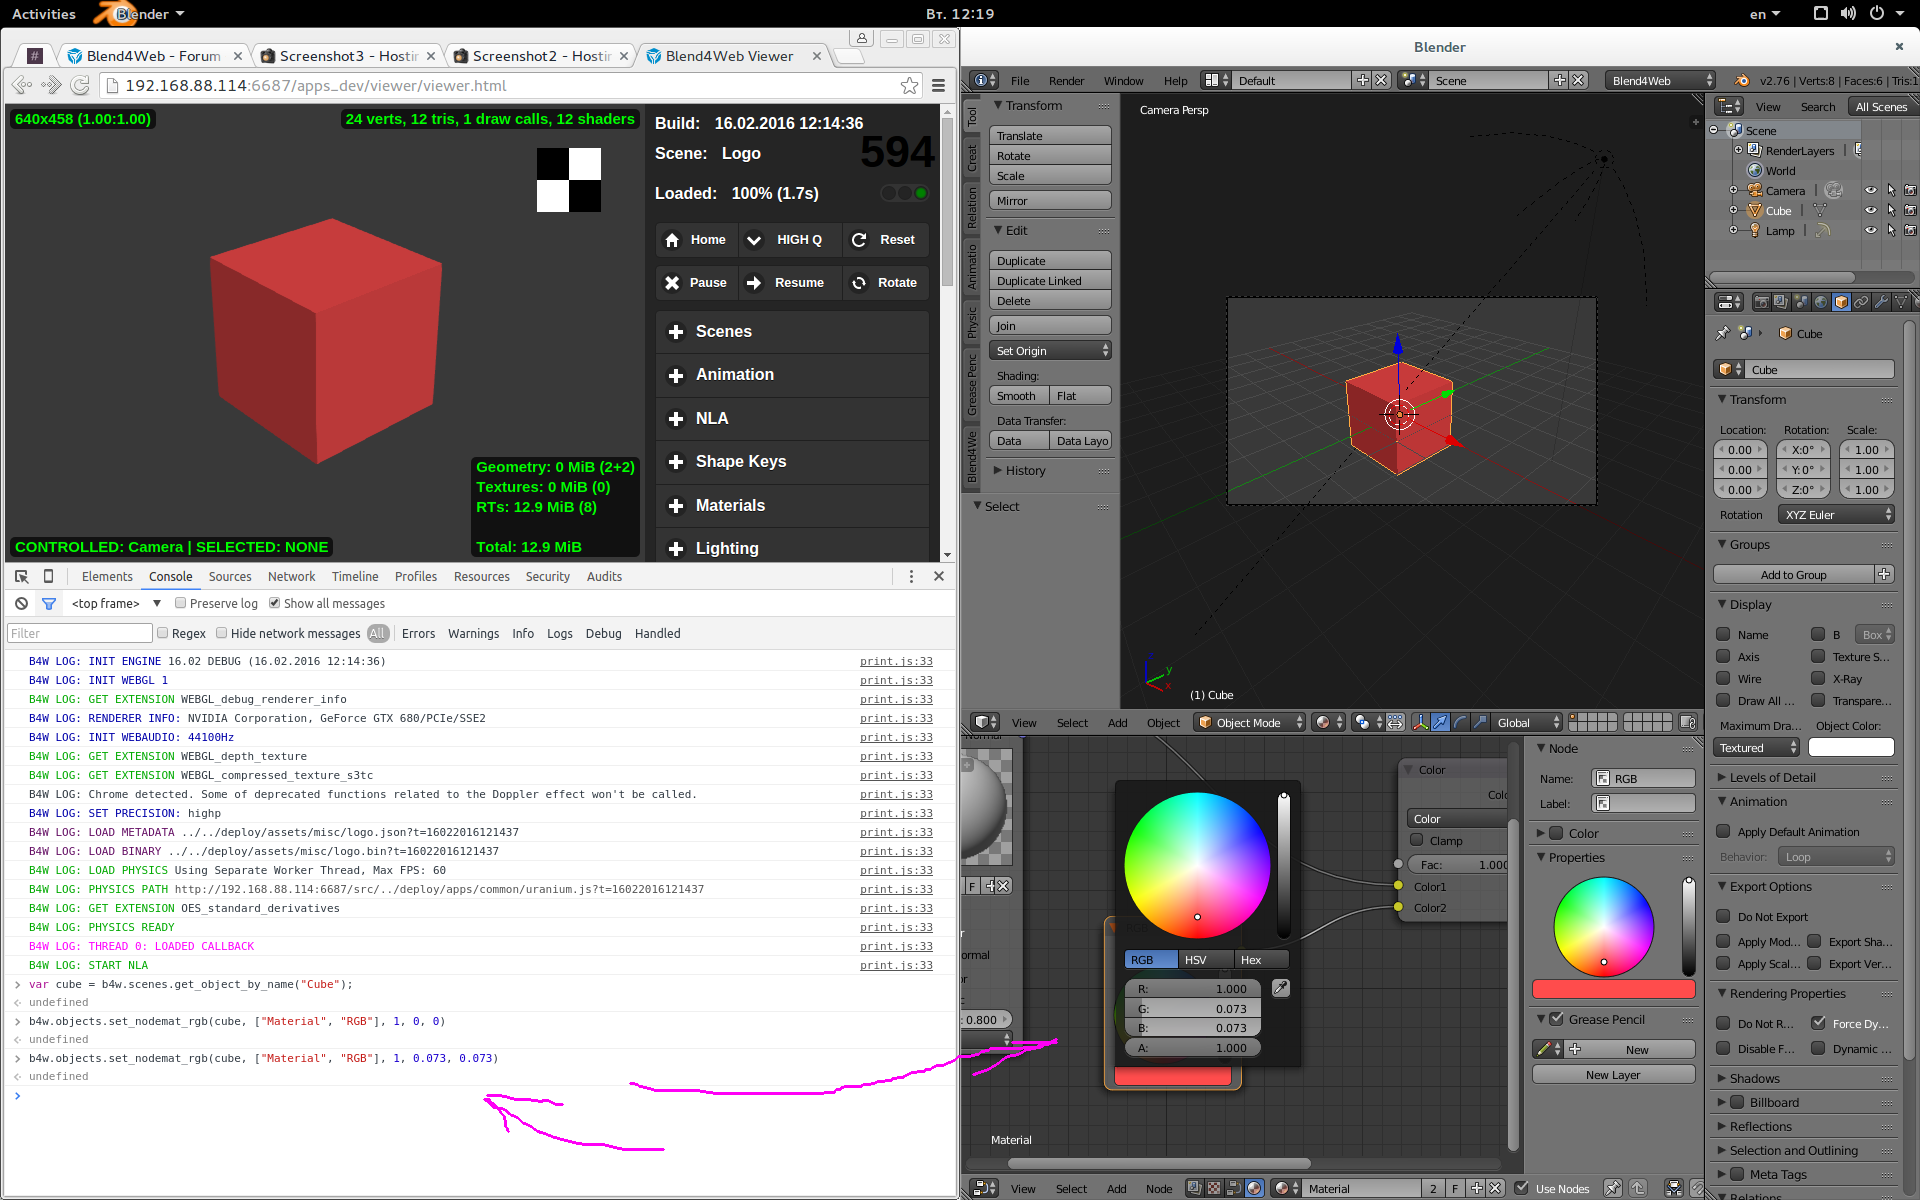
Task: Click the red material color swatch
Action: coord(1612,988)
